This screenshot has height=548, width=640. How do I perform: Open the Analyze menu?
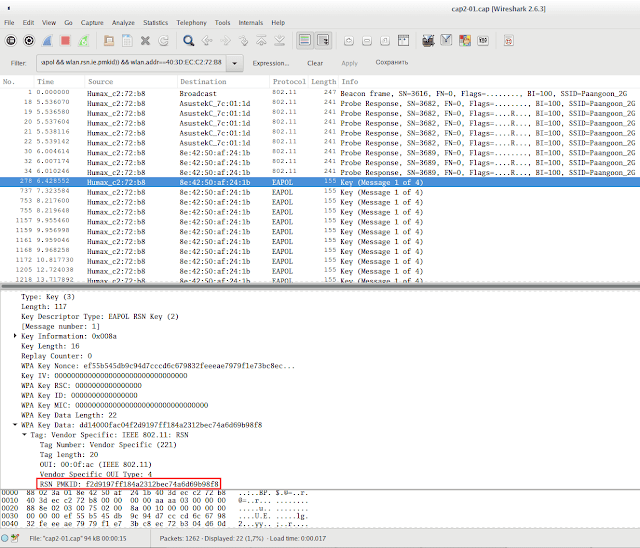[x=123, y=23]
